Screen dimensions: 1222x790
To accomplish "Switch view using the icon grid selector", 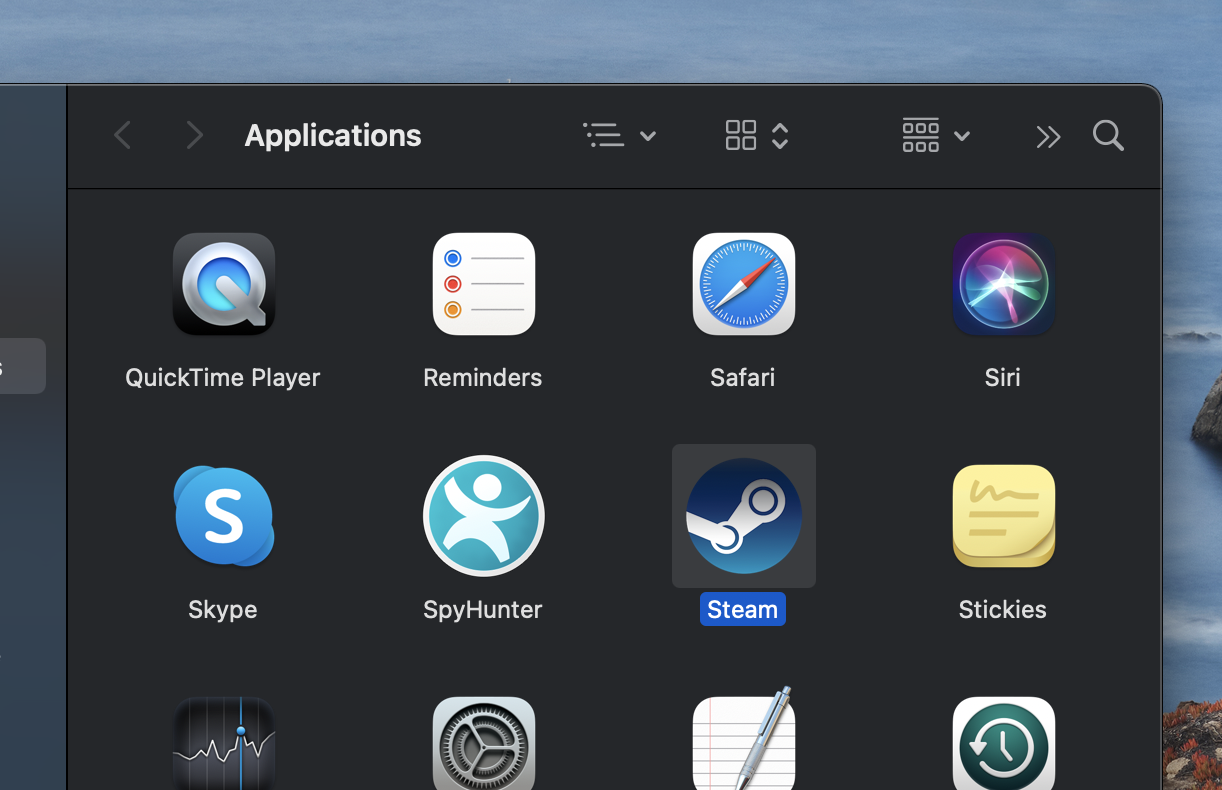I will (x=757, y=135).
